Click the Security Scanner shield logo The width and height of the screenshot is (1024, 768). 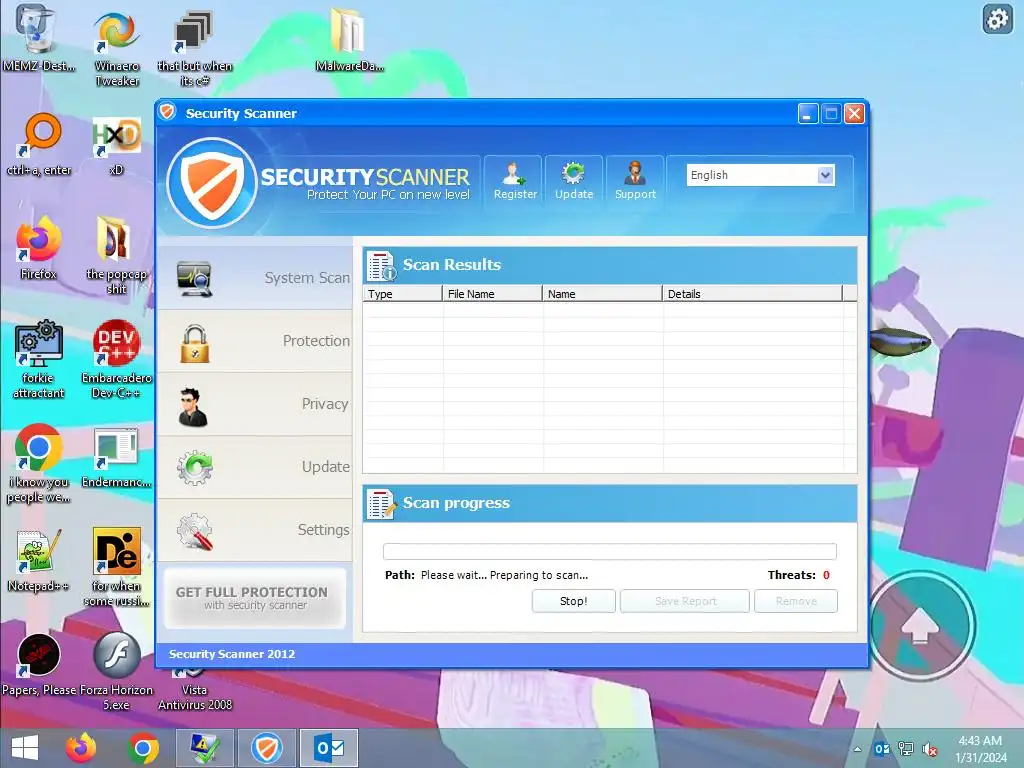[x=212, y=182]
